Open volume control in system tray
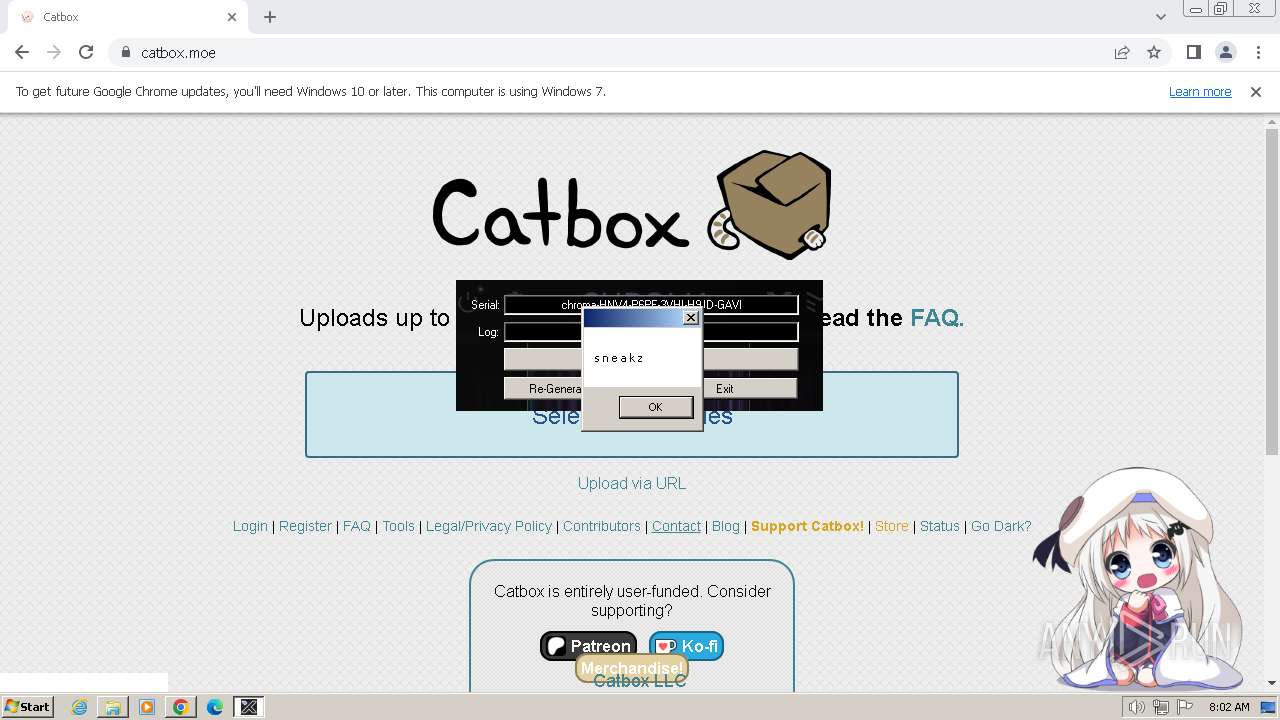Image resolution: width=1280 pixels, height=720 pixels. point(1137,707)
